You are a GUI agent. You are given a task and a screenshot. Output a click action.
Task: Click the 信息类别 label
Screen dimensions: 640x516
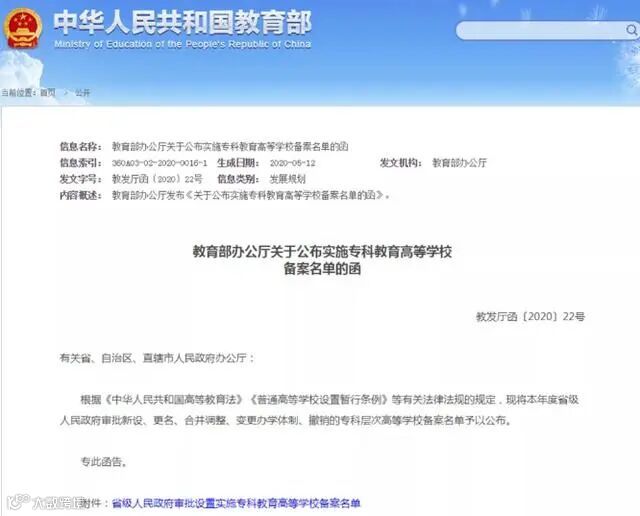(x=238, y=179)
